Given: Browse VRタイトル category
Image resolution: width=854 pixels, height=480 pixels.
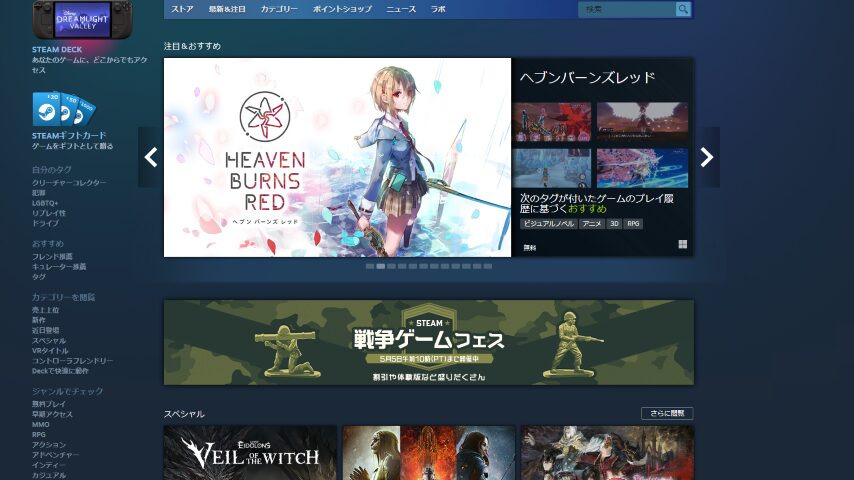Looking at the screenshot, I should 50,351.
